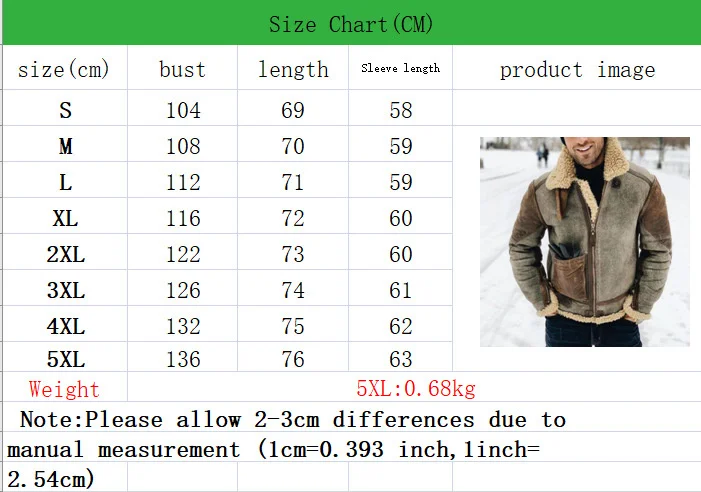Screen dimensions: 701x492
Task: Select sleeve length 58 for size S
Action: pyautogui.click(x=401, y=108)
